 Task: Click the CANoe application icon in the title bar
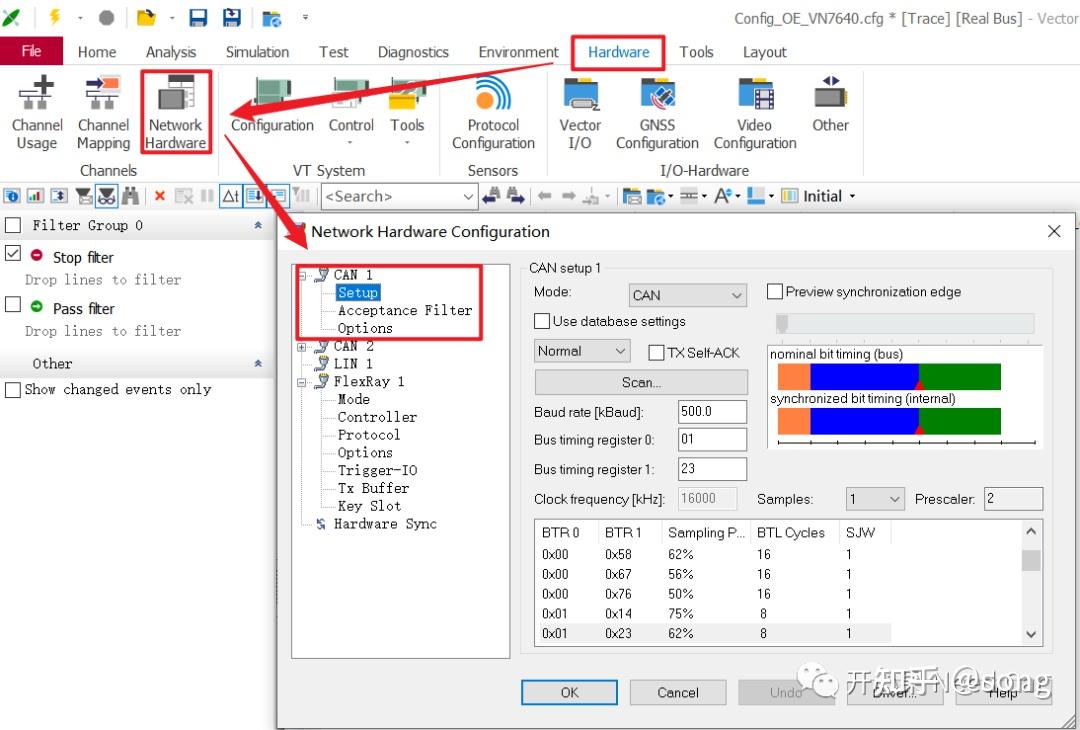click(x=11, y=17)
